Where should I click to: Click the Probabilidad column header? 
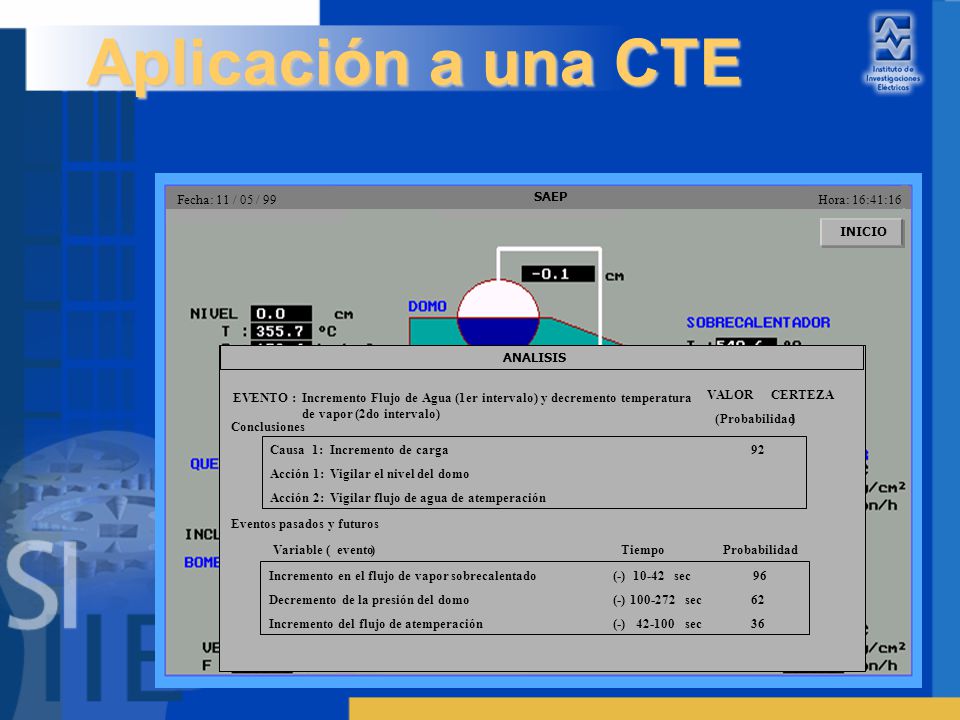(760, 550)
